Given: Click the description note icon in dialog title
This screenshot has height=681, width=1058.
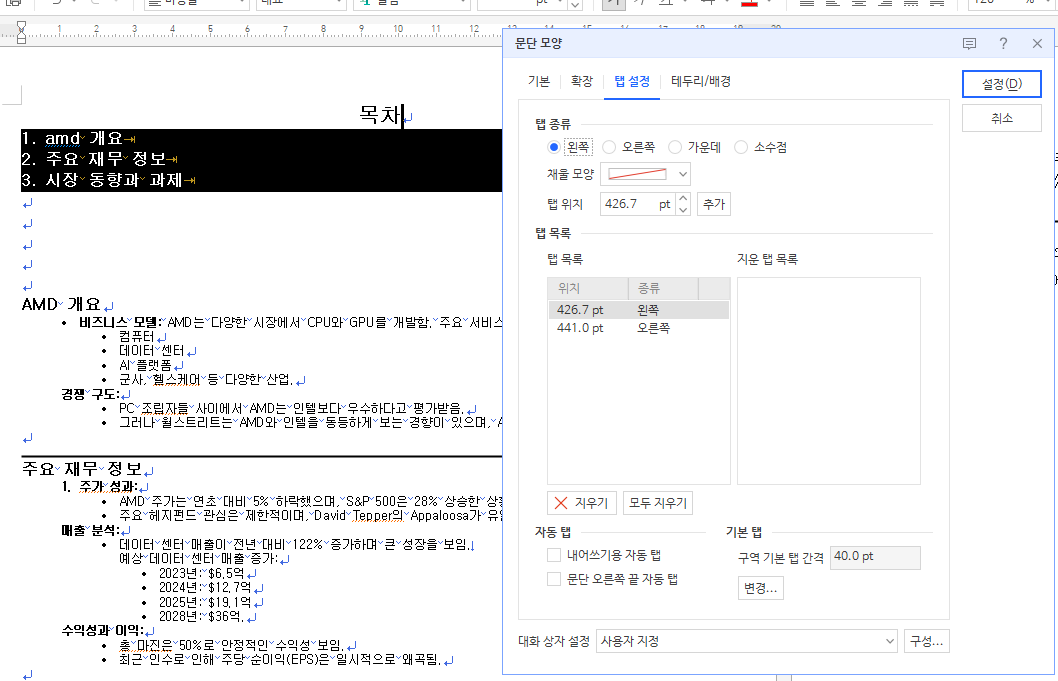Looking at the screenshot, I should click(x=970, y=44).
